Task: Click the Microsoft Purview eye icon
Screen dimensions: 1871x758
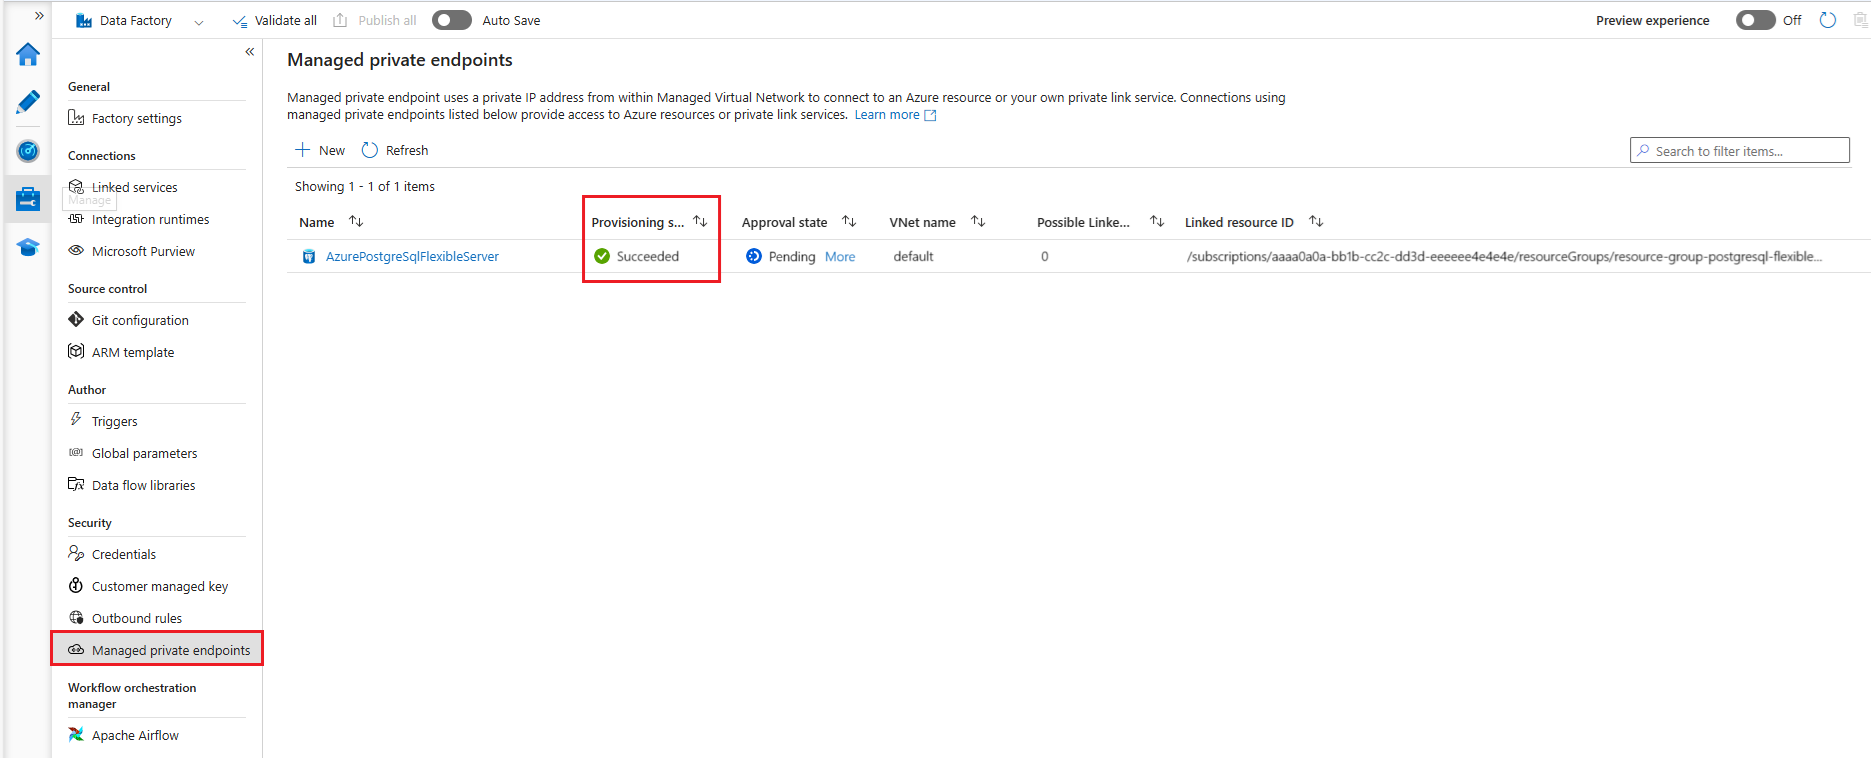Action: click(76, 251)
